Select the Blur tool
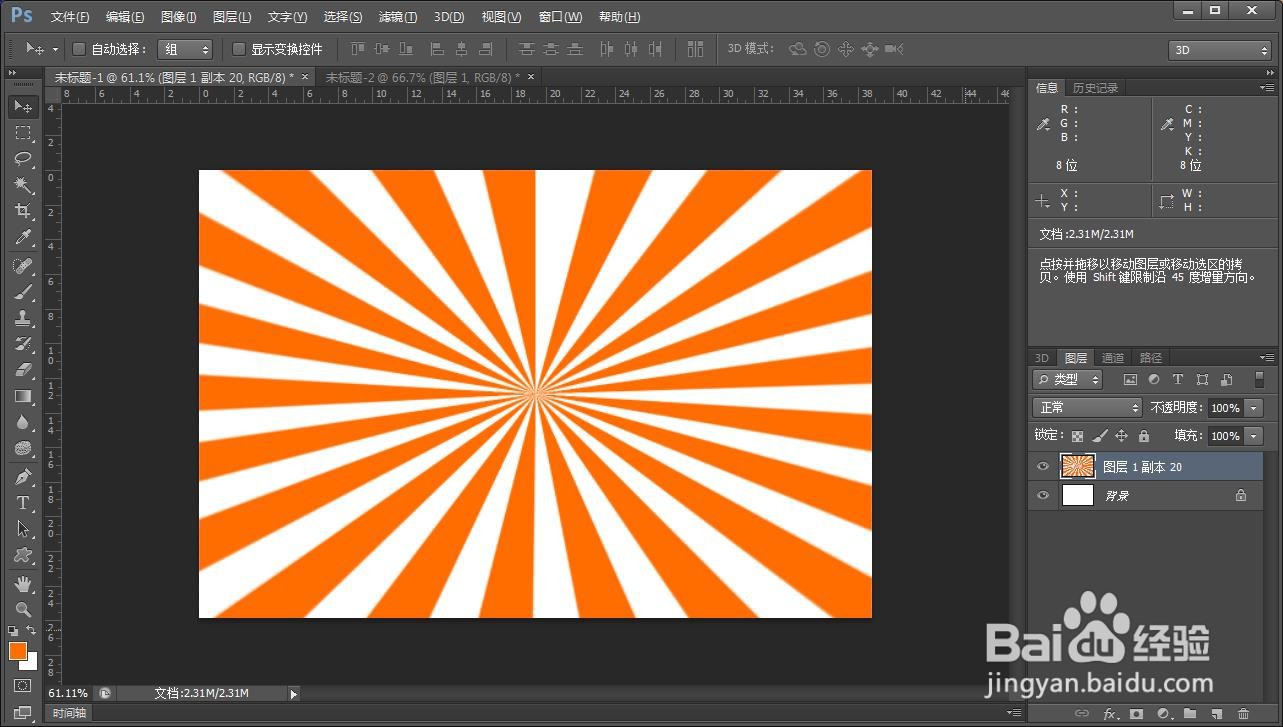This screenshot has width=1283, height=727. pos(23,422)
